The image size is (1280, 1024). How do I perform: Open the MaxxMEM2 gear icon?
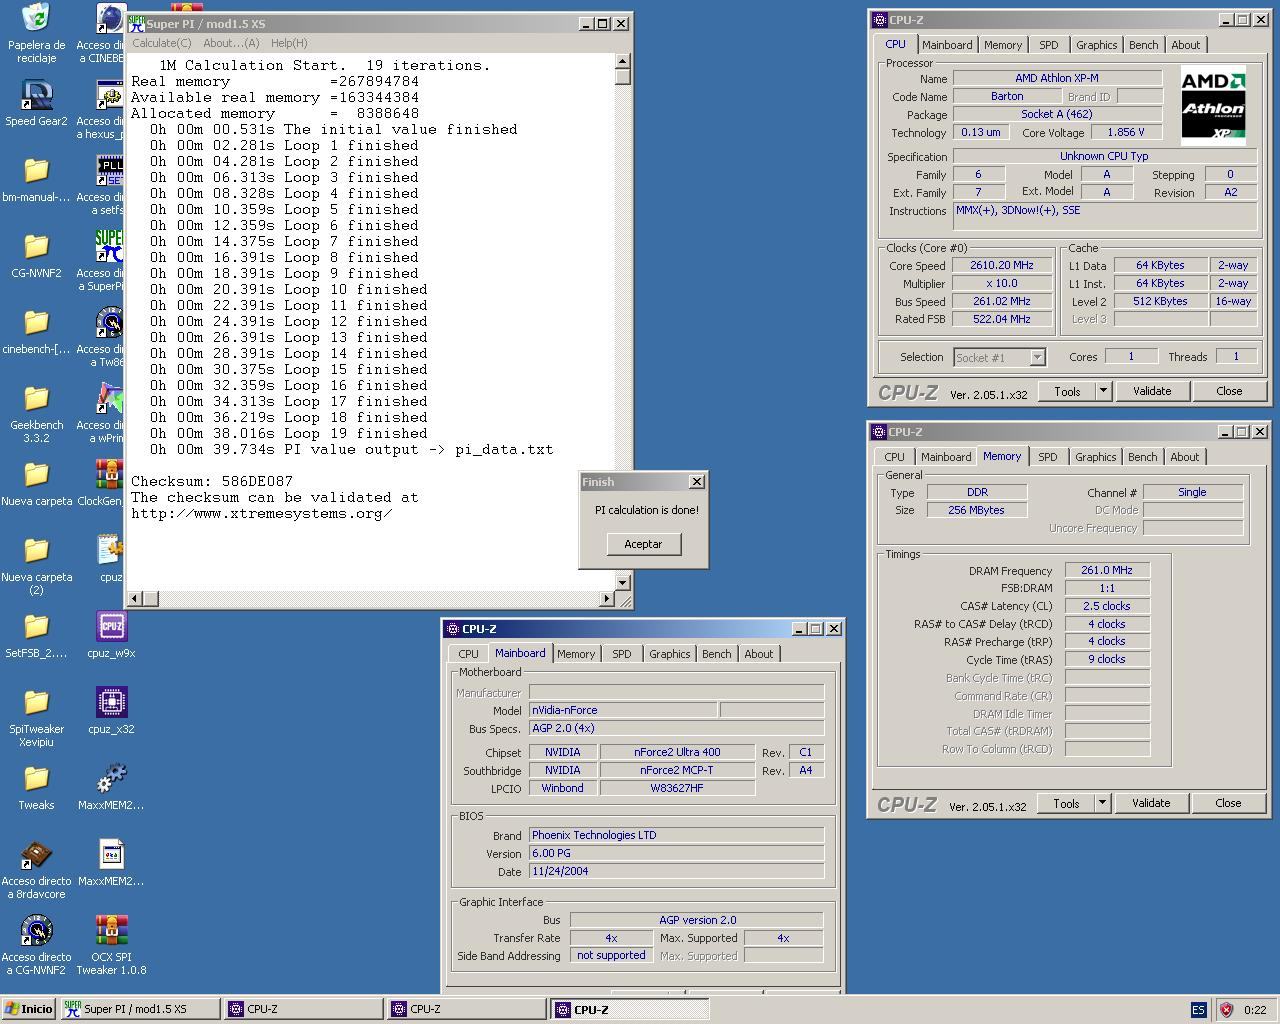(111, 779)
